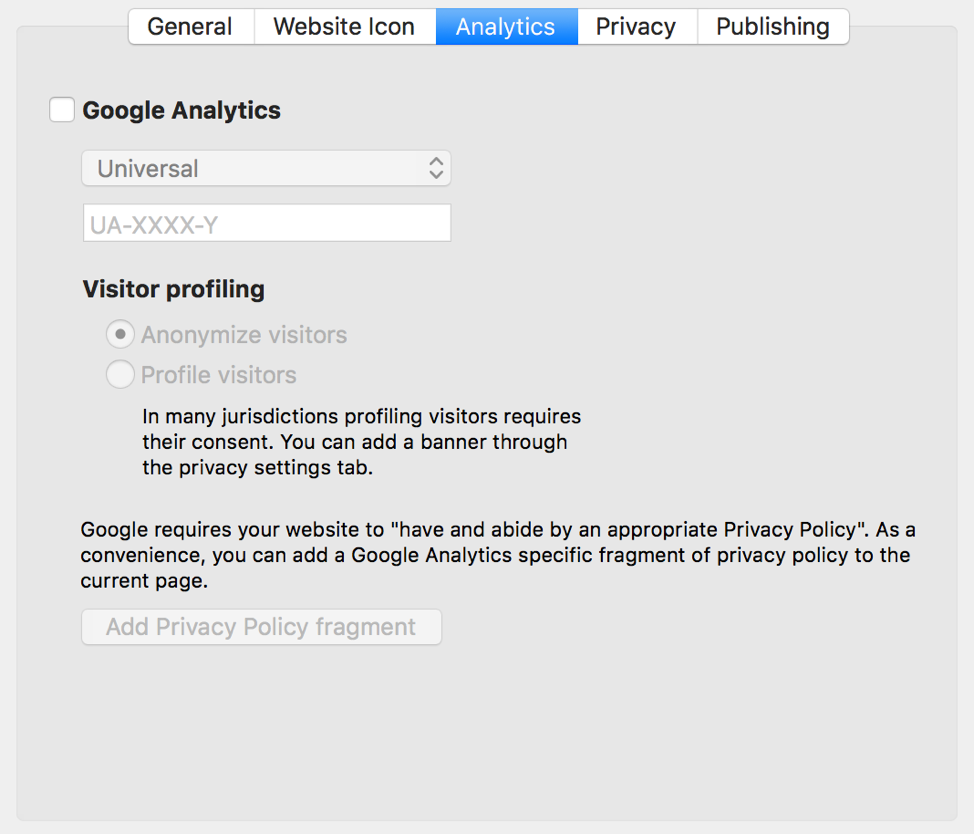Open the Universal tracking type dropdown
Image resolution: width=974 pixels, height=834 pixels.
pos(265,169)
